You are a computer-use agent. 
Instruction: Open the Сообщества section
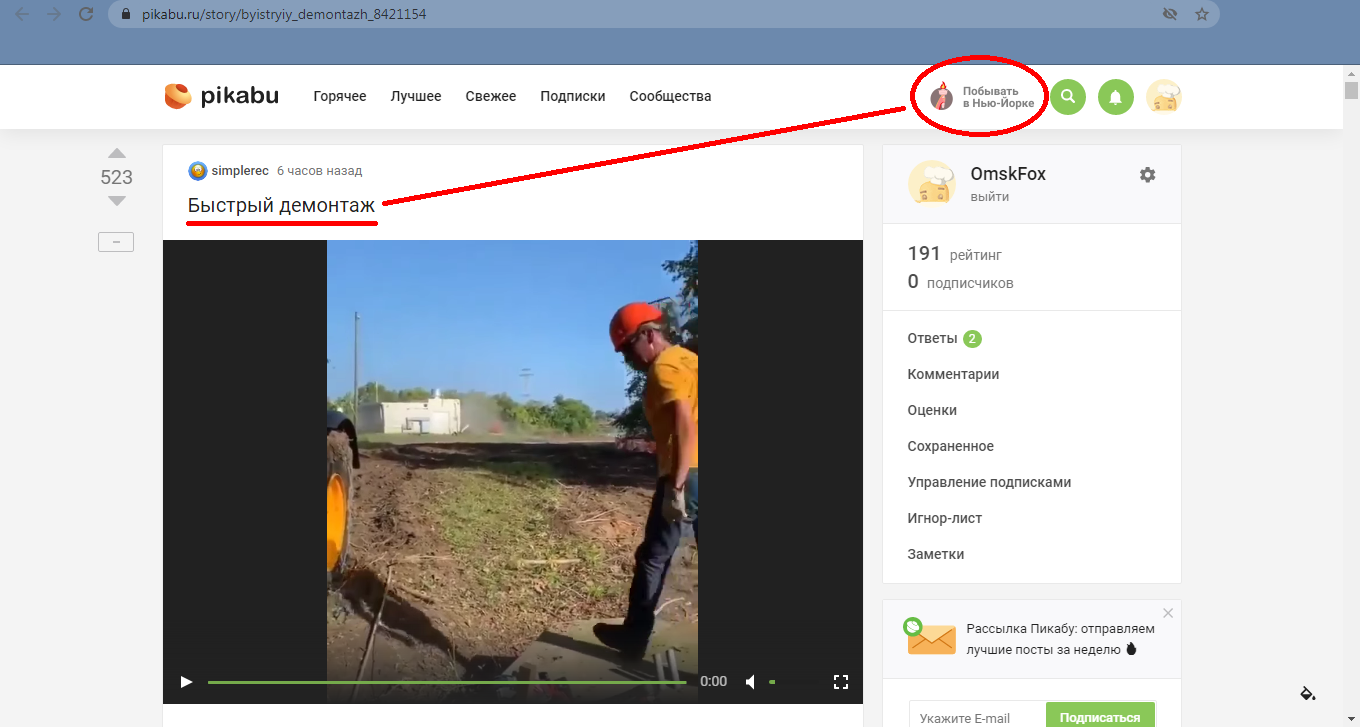click(x=670, y=96)
